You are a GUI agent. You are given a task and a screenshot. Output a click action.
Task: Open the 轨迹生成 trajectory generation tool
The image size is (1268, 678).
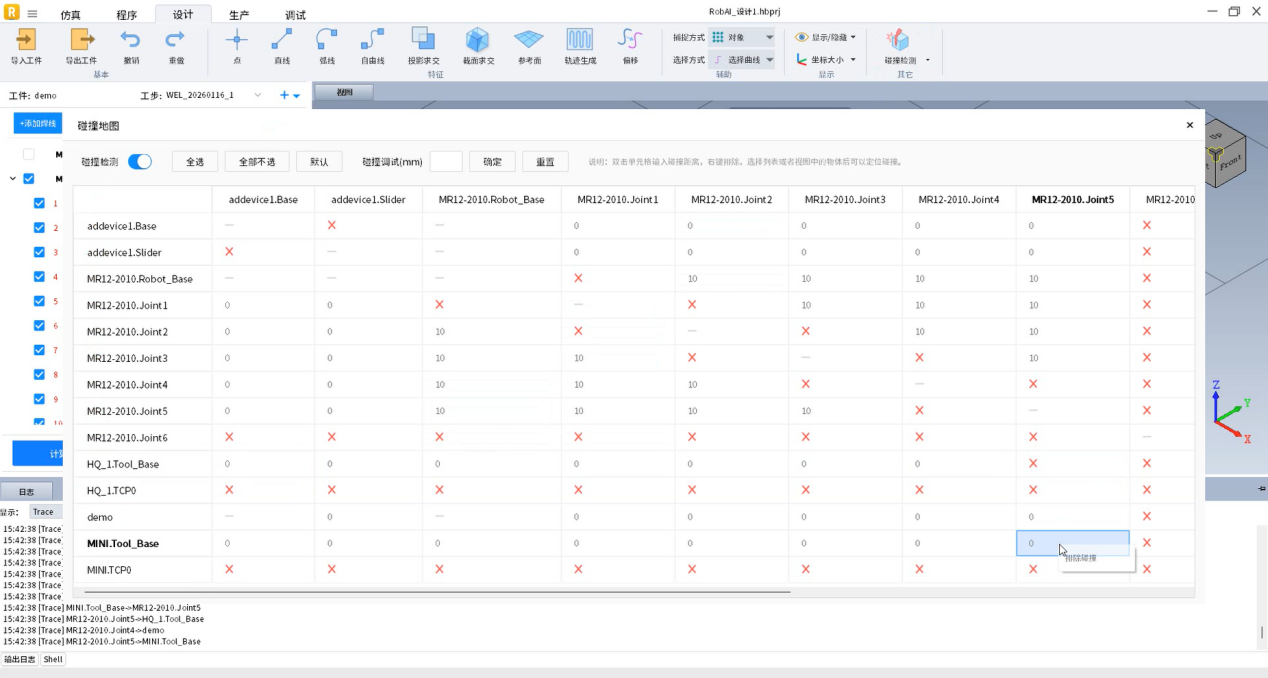(579, 41)
